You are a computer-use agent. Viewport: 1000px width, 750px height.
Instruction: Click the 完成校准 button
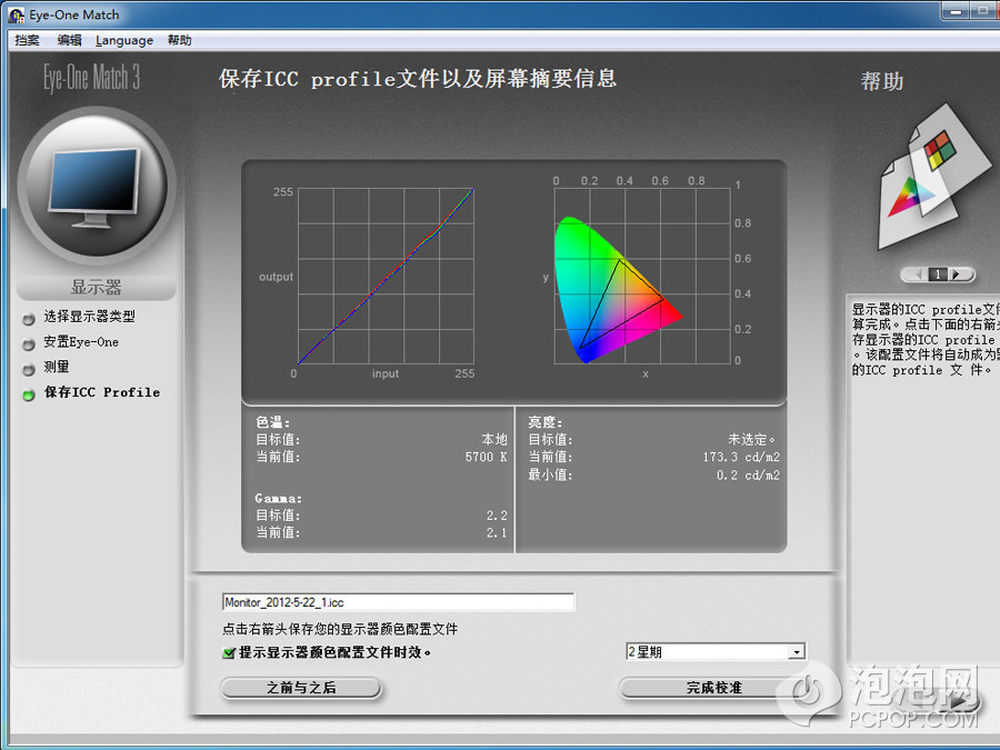click(x=714, y=688)
